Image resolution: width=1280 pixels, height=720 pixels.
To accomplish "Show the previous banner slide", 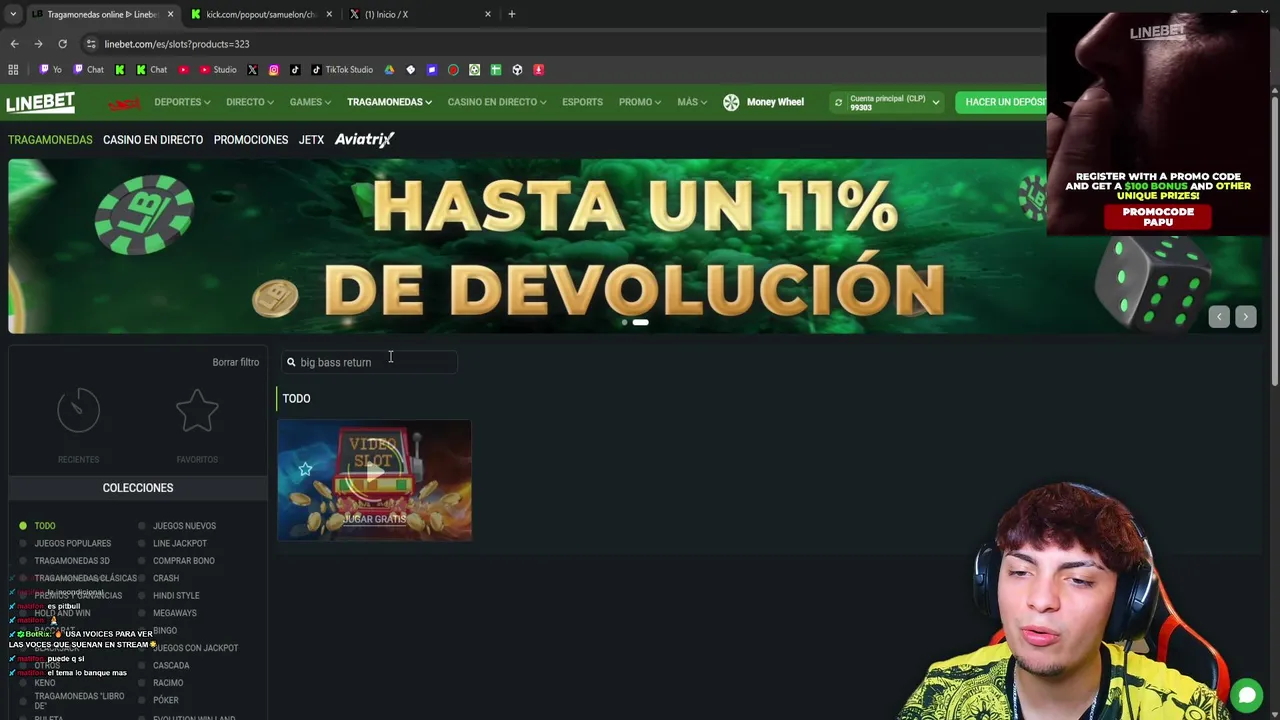I will [x=1218, y=317].
